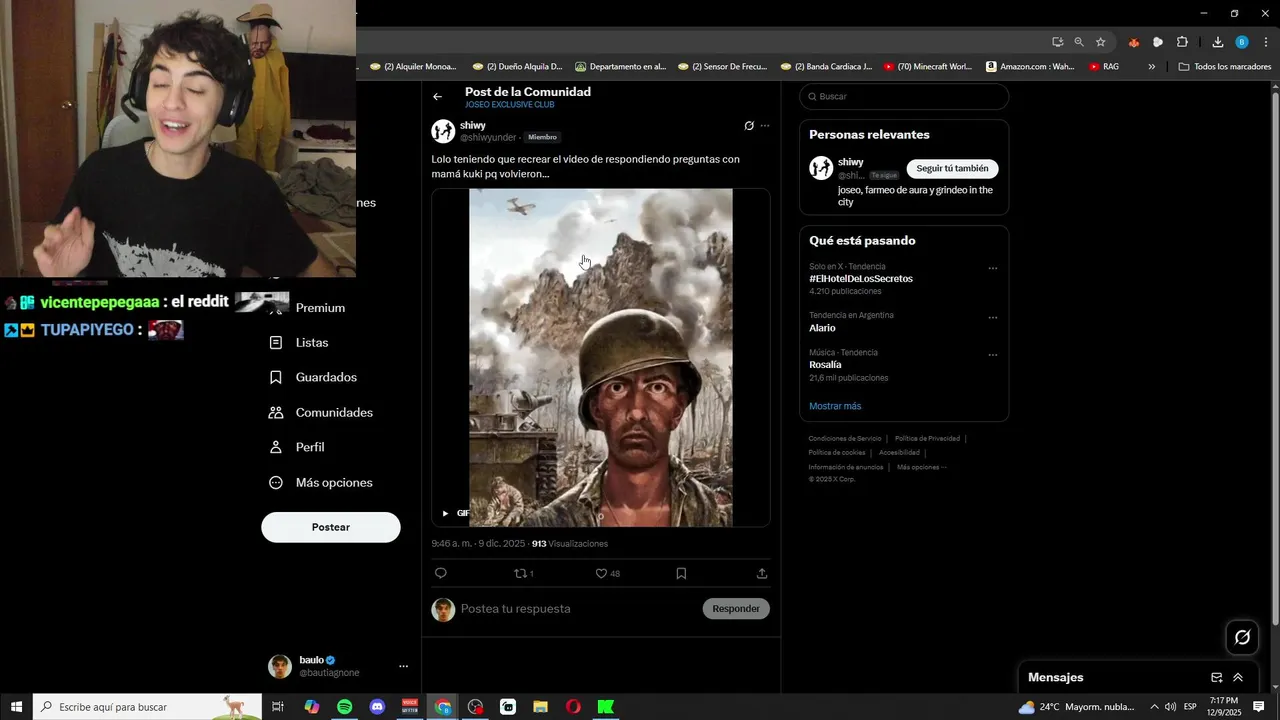Open Chrome profile avatar B
This screenshot has height=720, width=1280.
click(1242, 42)
